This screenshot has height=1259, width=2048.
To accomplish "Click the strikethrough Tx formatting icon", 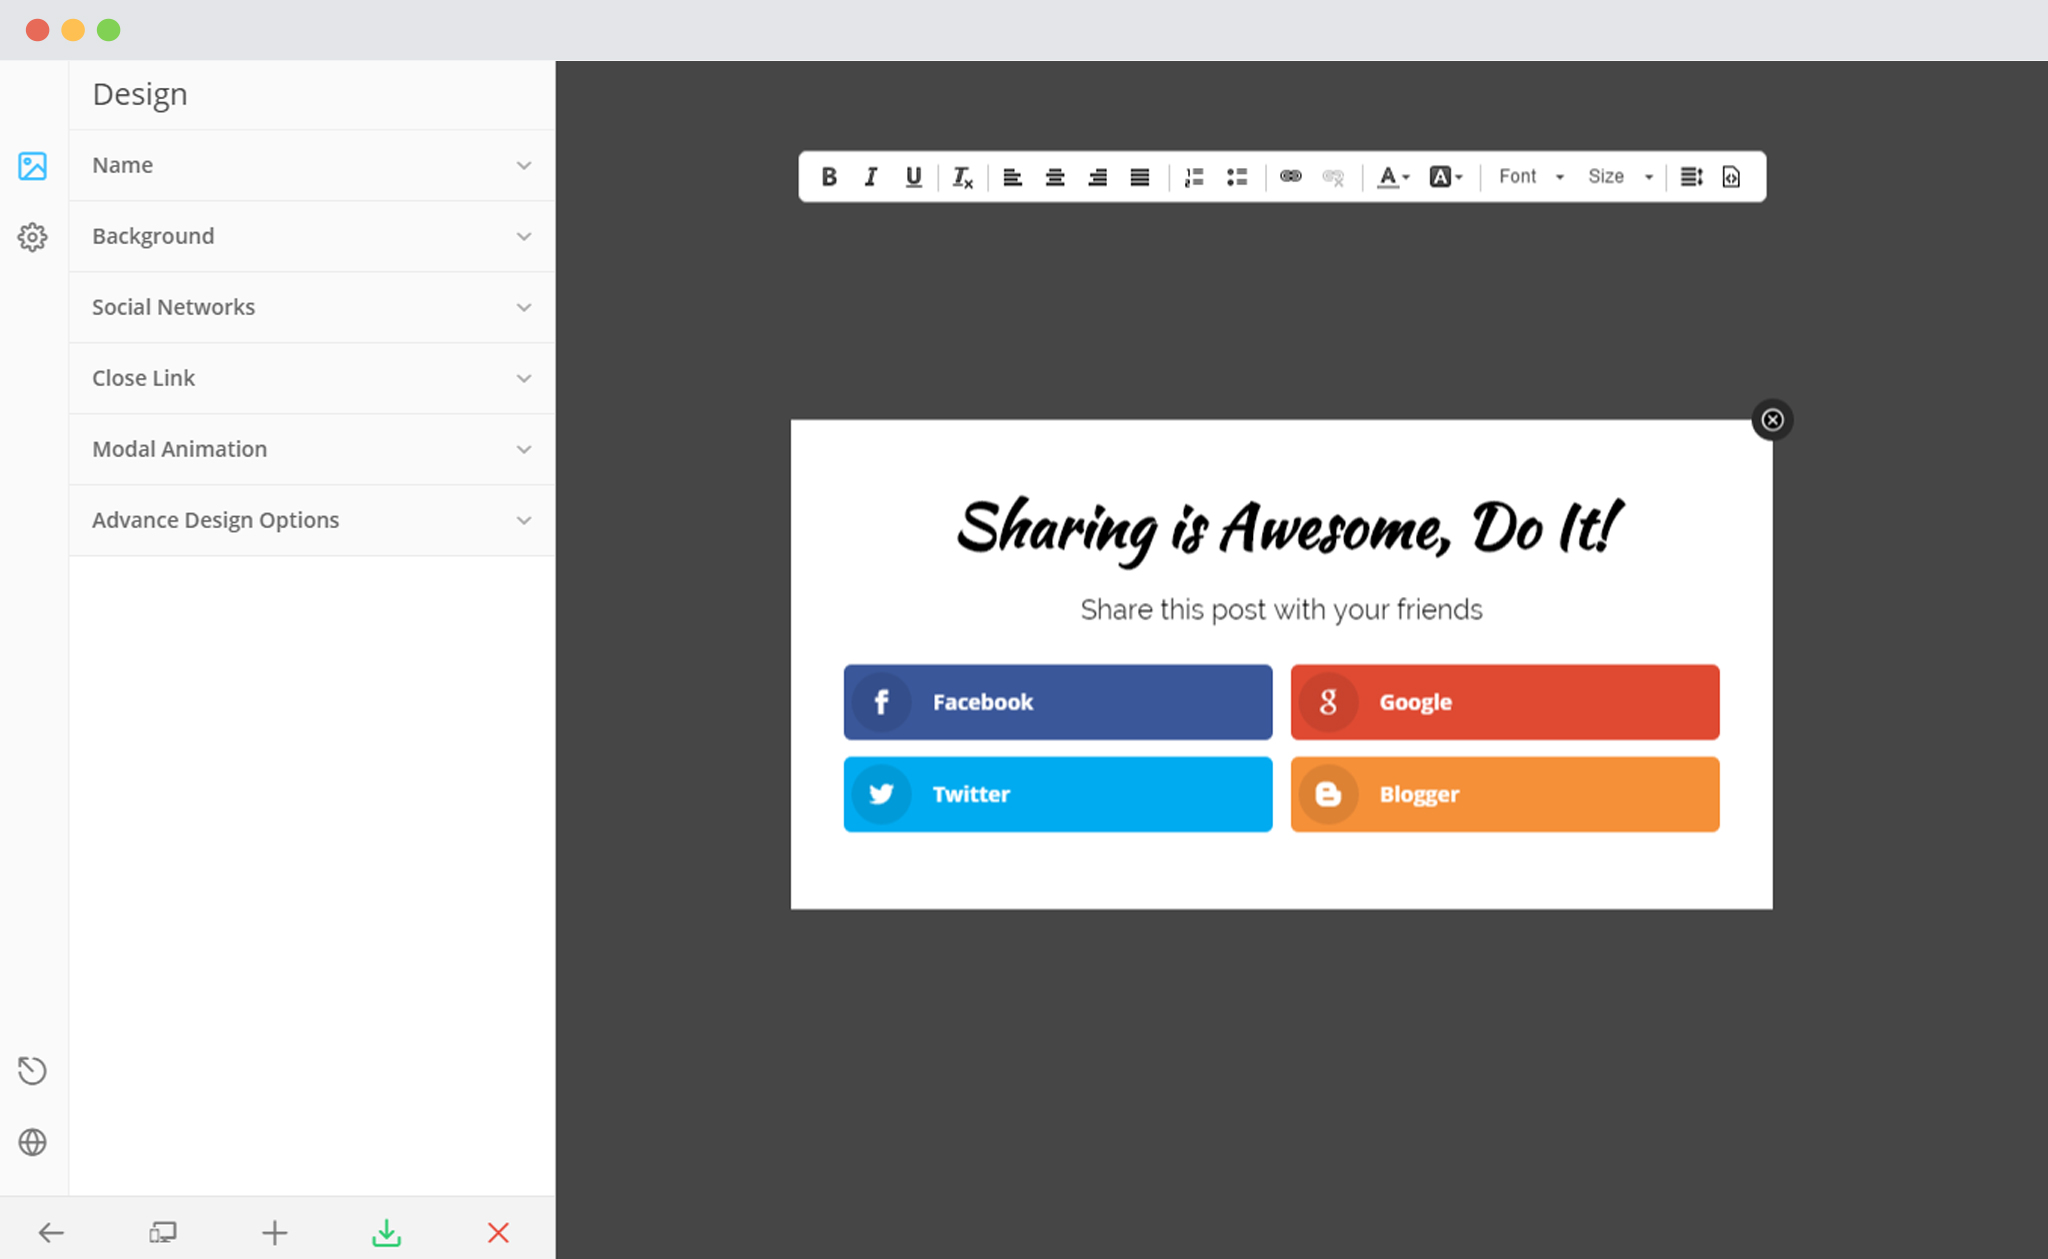I will click(963, 175).
